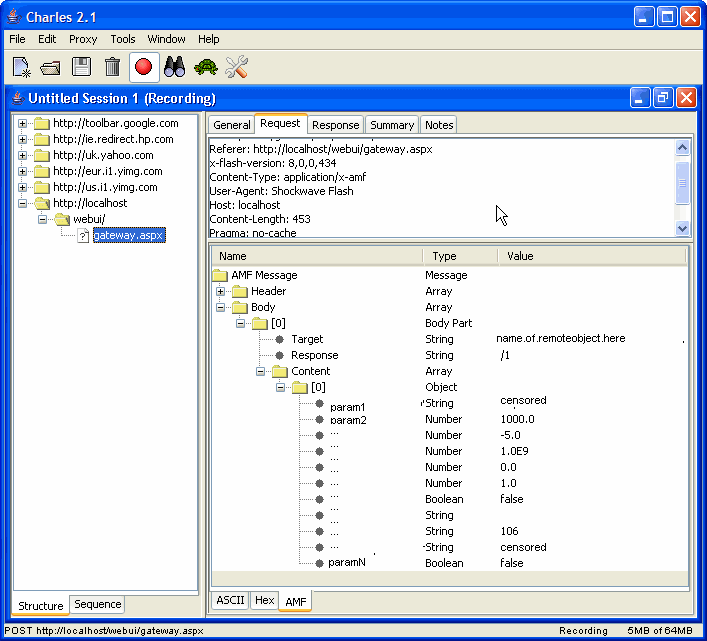
Task: Click the Type column header
Action: tap(460, 256)
